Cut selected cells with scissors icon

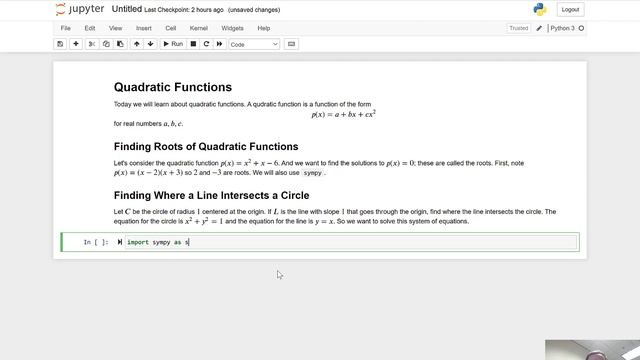point(92,44)
